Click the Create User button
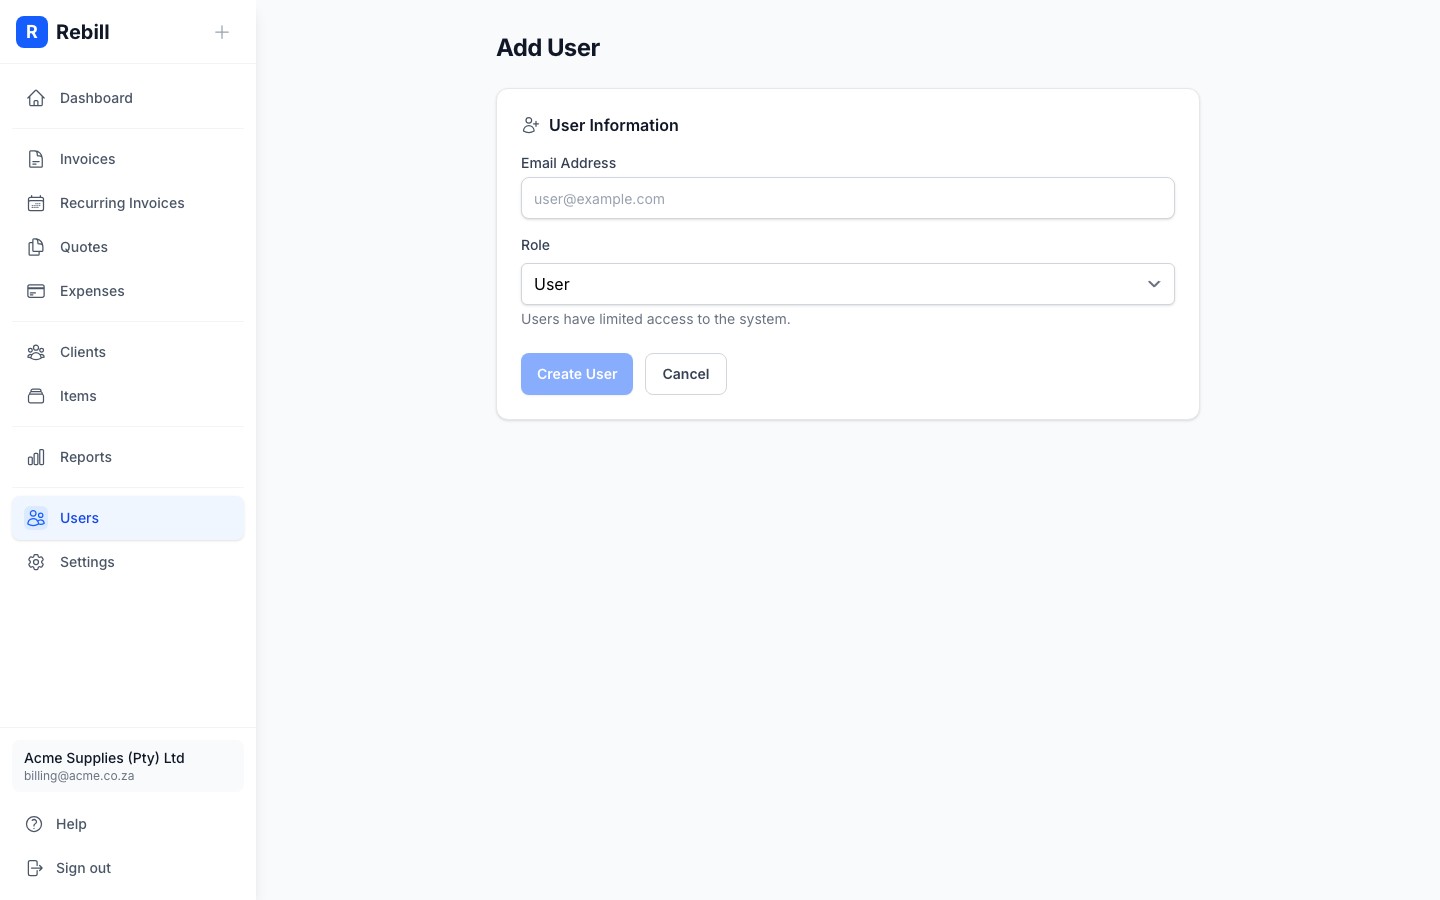The width and height of the screenshot is (1440, 900). [x=577, y=374]
